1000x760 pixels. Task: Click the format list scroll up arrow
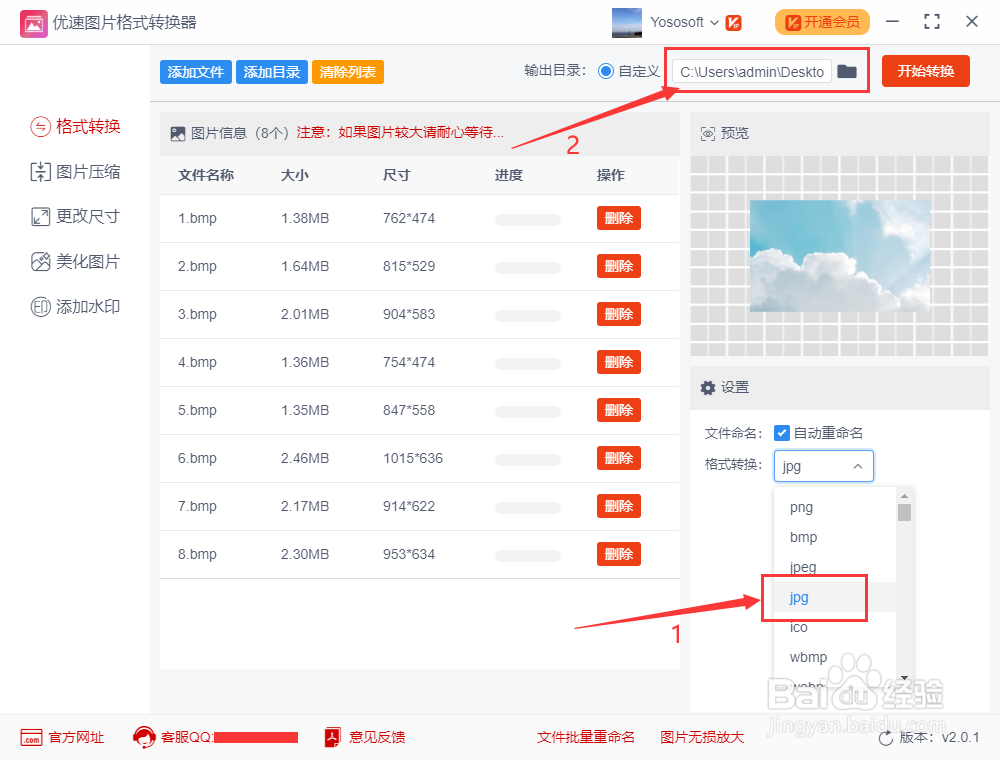[x=904, y=495]
